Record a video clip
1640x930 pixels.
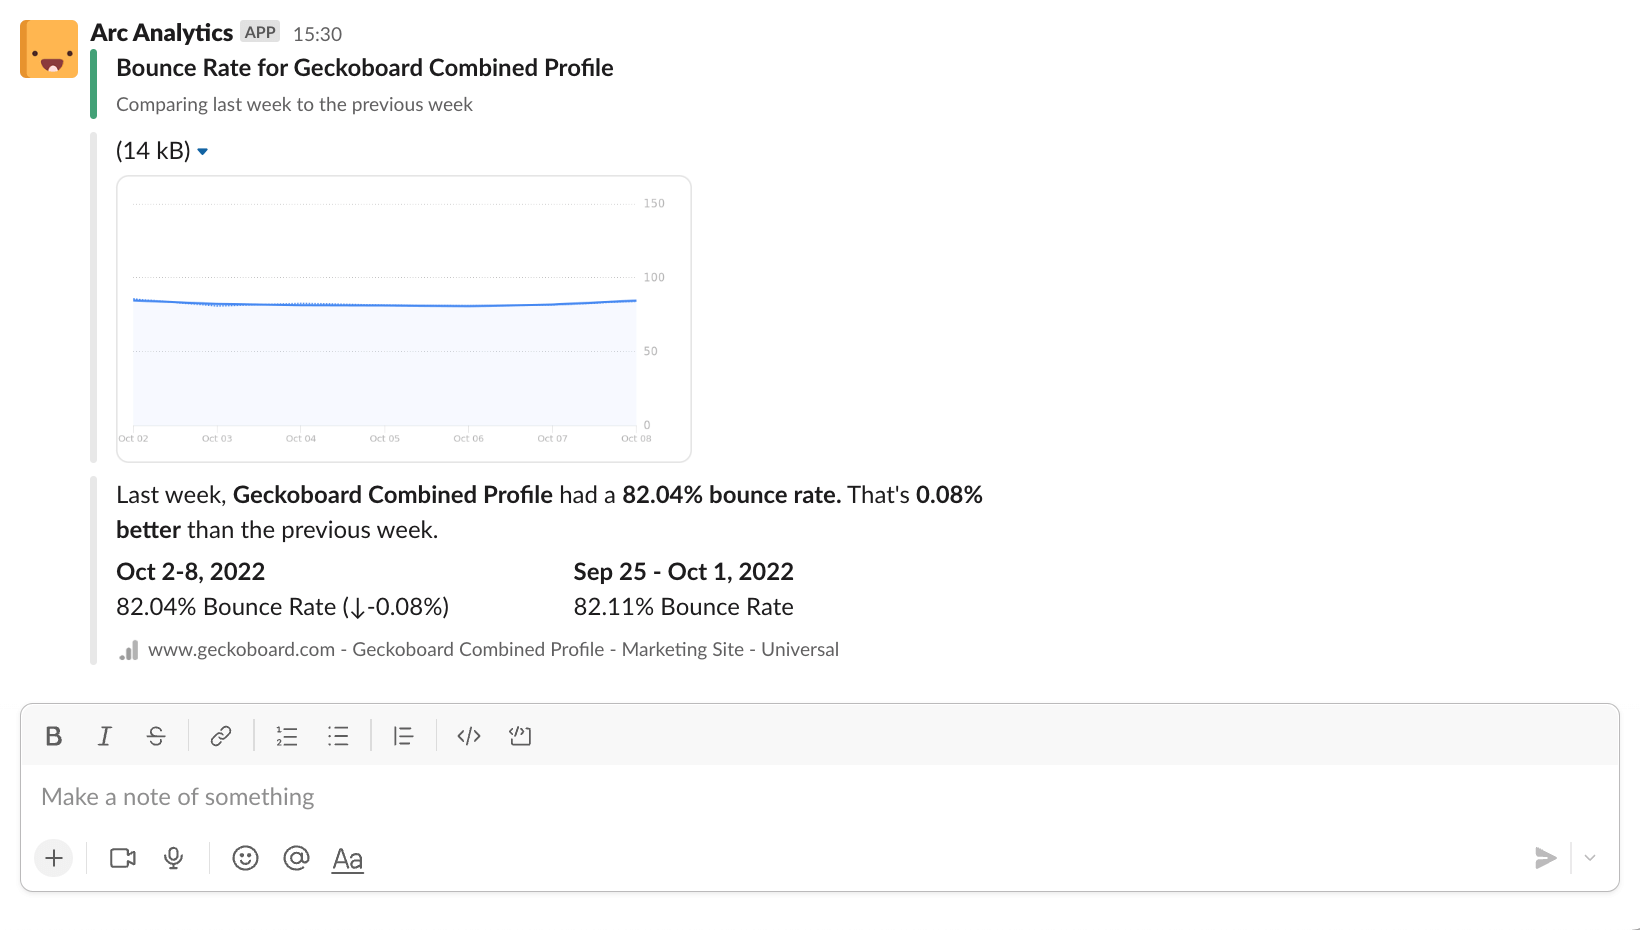[x=121, y=858]
